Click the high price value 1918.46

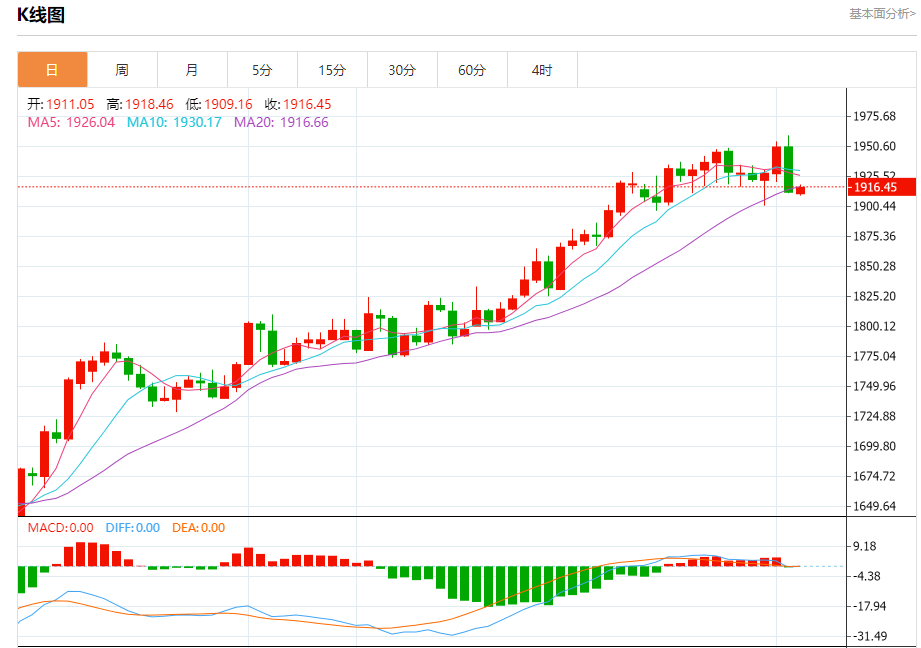[x=149, y=105]
